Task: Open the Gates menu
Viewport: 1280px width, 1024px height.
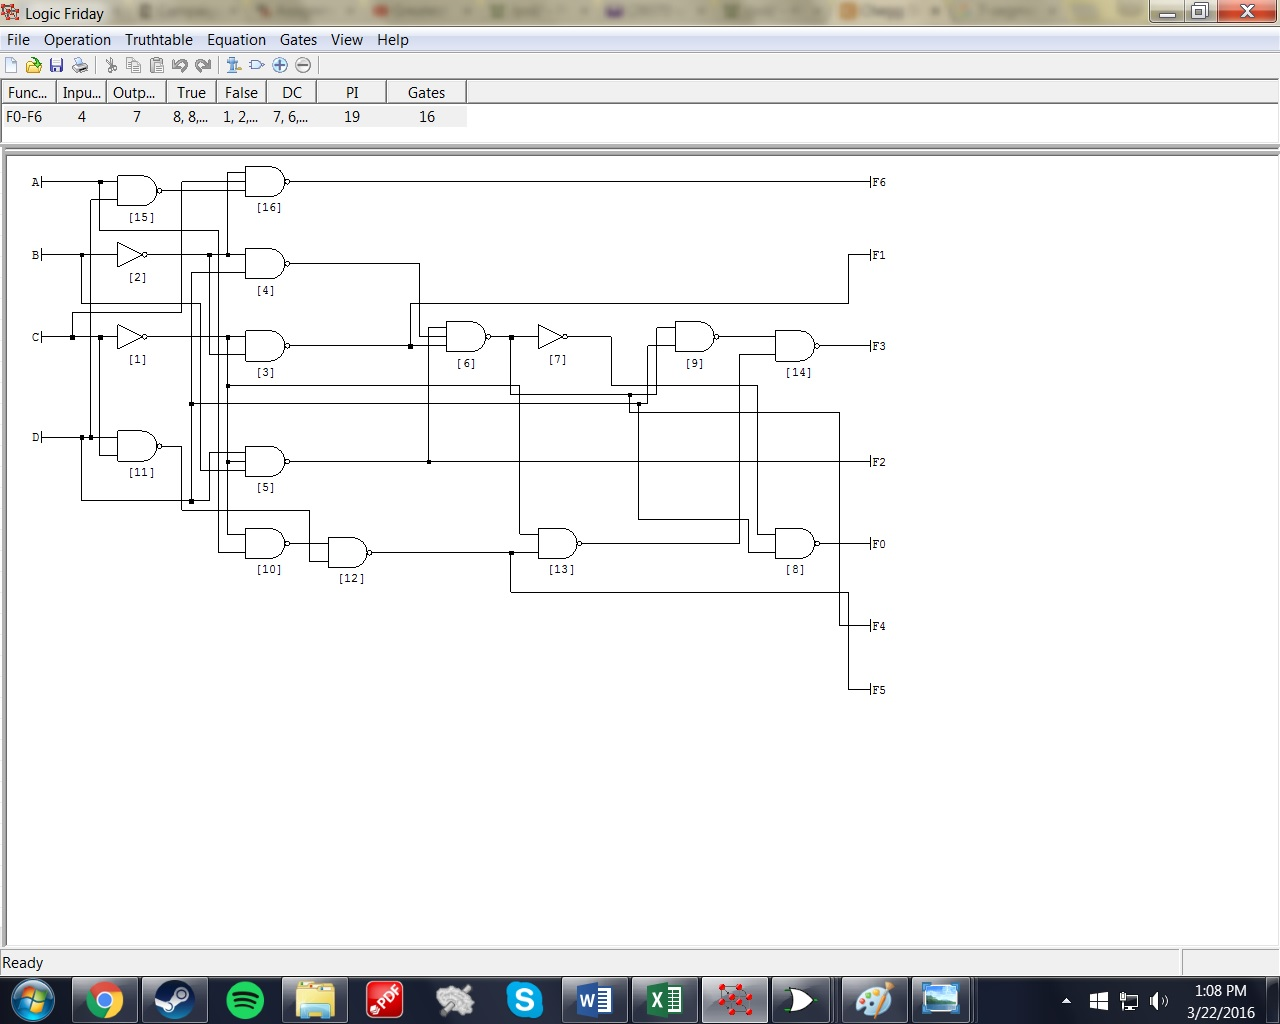Action: 298,40
